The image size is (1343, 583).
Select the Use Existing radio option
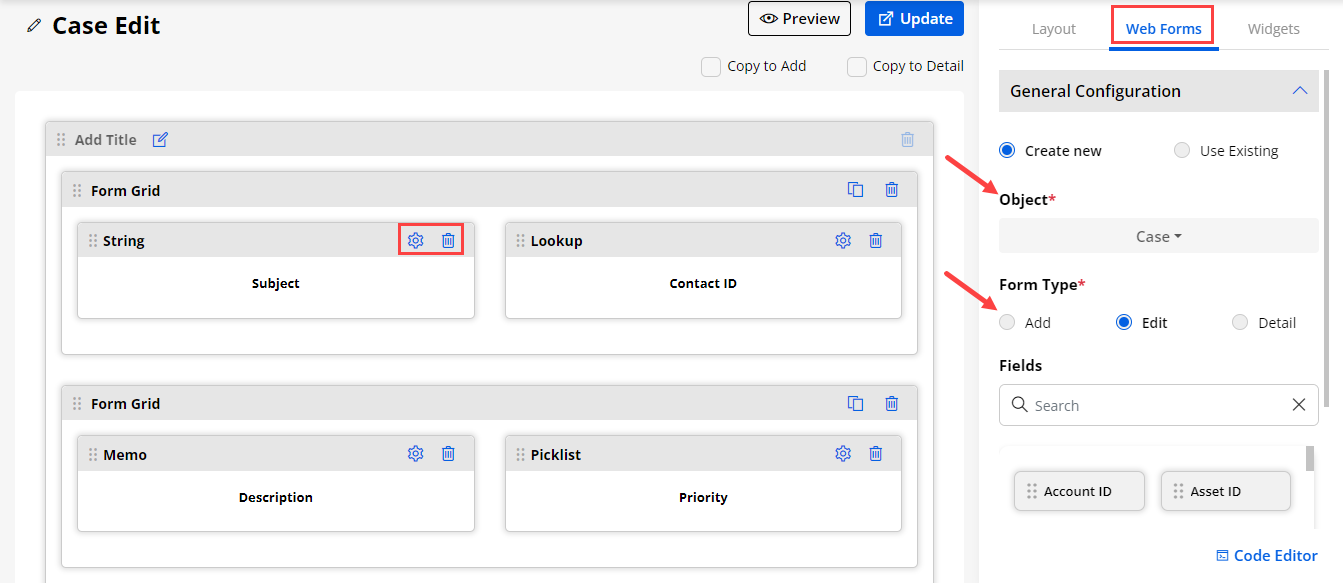pos(1182,151)
